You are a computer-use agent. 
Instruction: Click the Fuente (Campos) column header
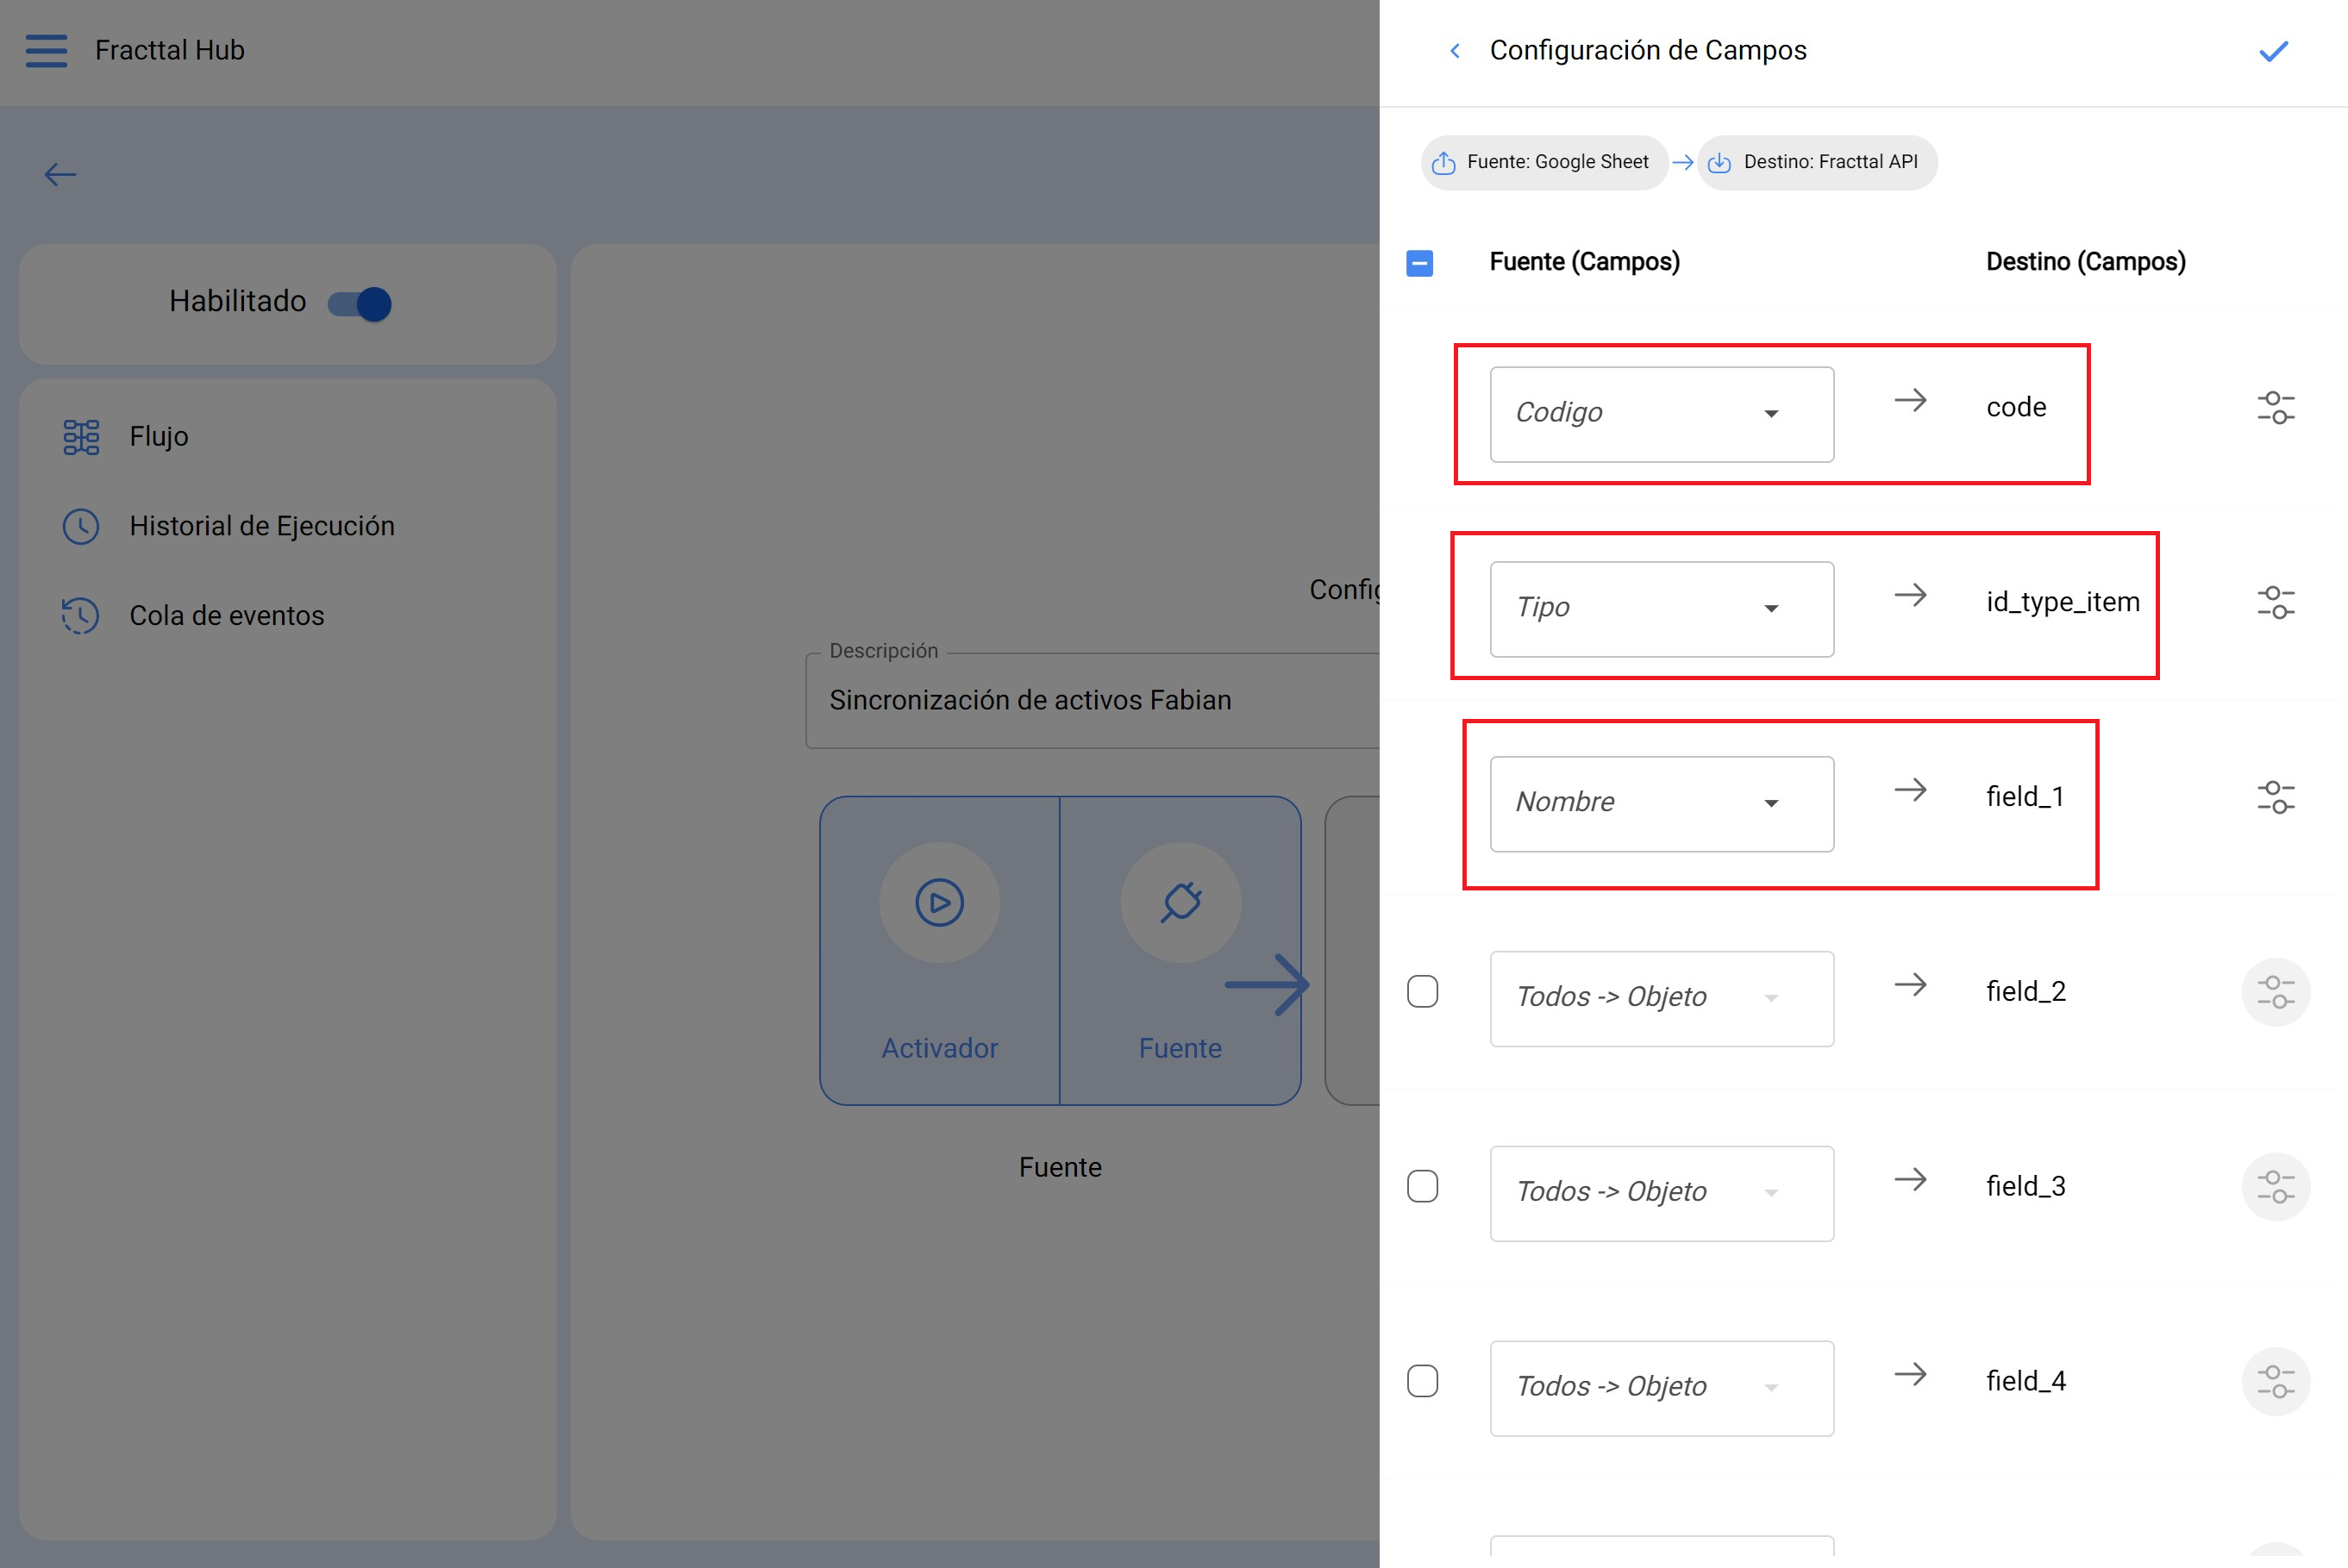(x=1584, y=262)
